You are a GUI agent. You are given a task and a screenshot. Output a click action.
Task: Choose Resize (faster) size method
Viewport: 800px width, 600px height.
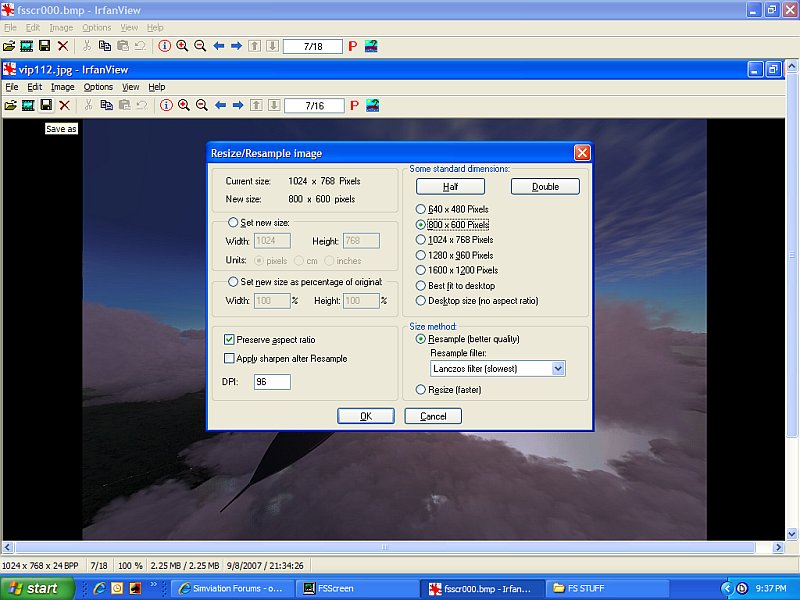coord(421,389)
